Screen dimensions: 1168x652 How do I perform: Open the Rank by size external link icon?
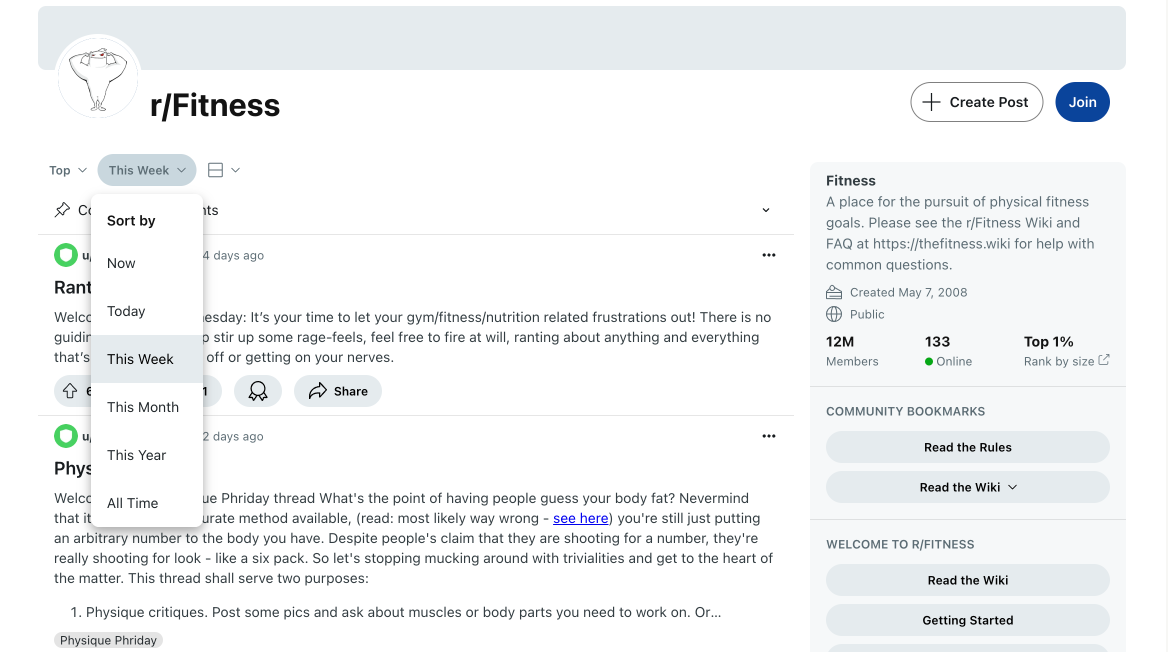[x=1104, y=360]
